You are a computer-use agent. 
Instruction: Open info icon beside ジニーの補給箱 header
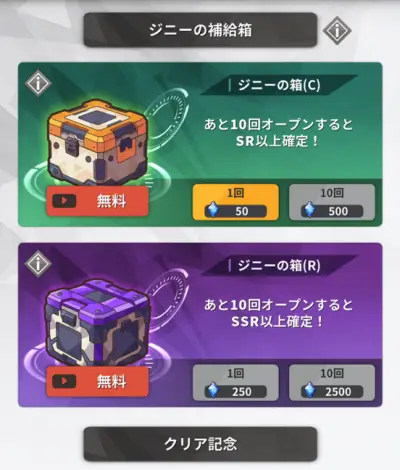tap(337, 31)
